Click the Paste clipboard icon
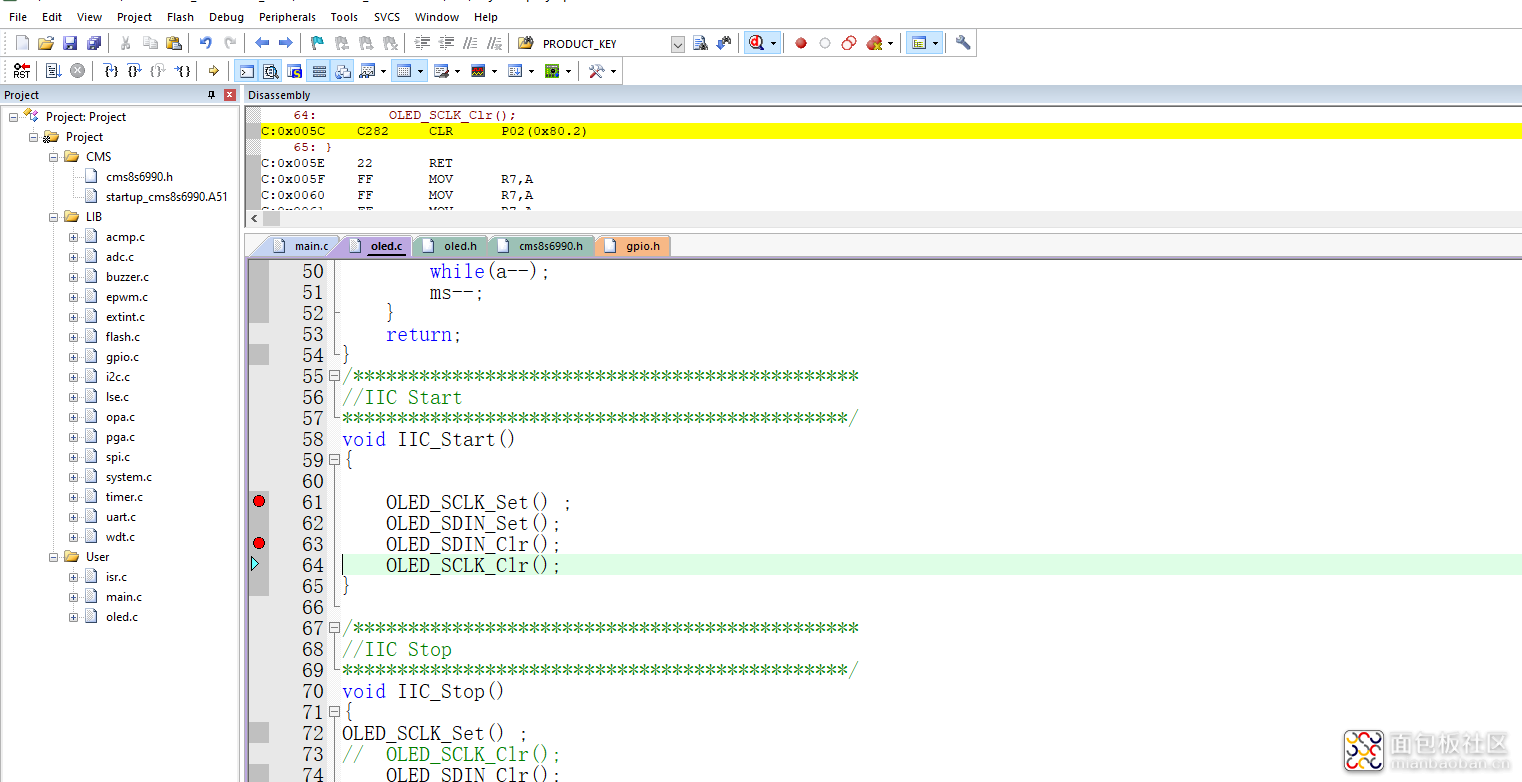 click(174, 43)
